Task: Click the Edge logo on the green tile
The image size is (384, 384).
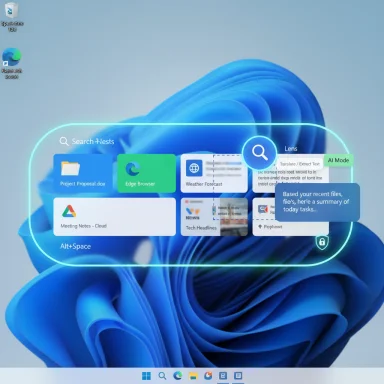Action: (133, 169)
